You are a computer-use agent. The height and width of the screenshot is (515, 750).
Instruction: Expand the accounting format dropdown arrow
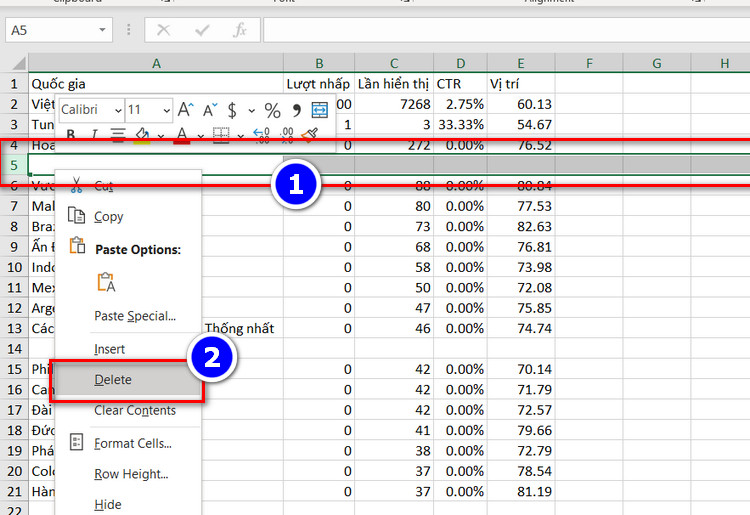(x=252, y=111)
